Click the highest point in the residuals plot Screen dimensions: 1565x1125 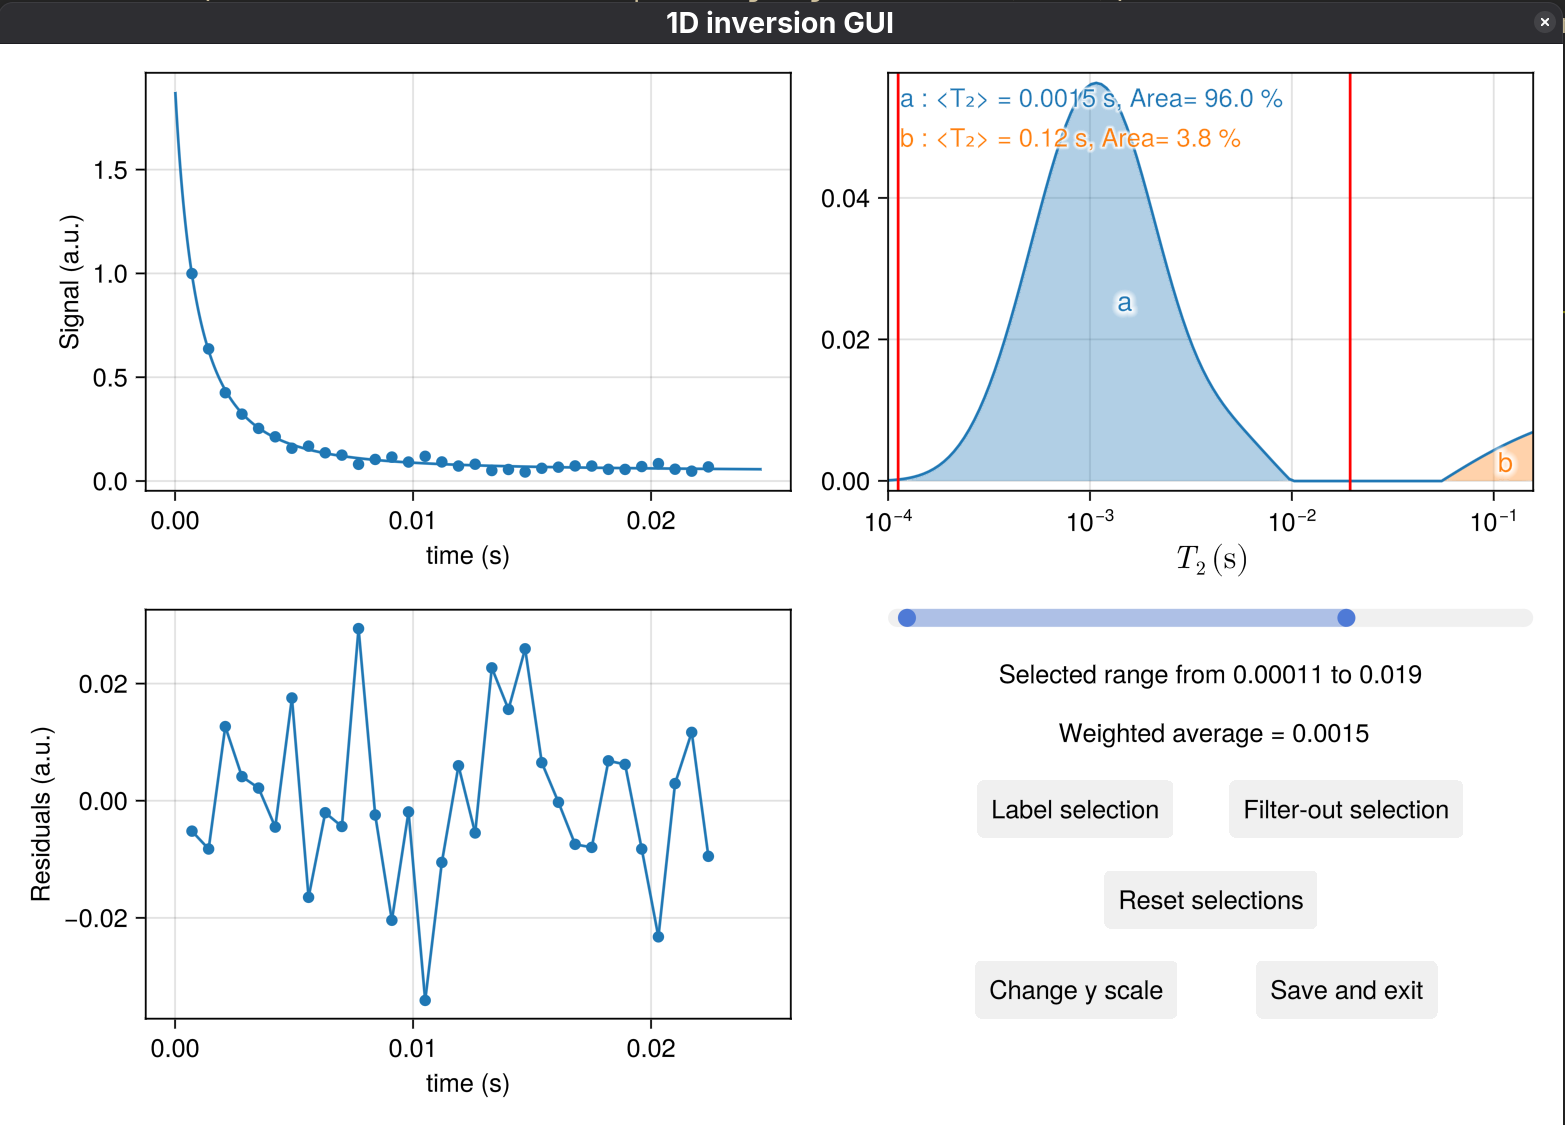tap(359, 629)
